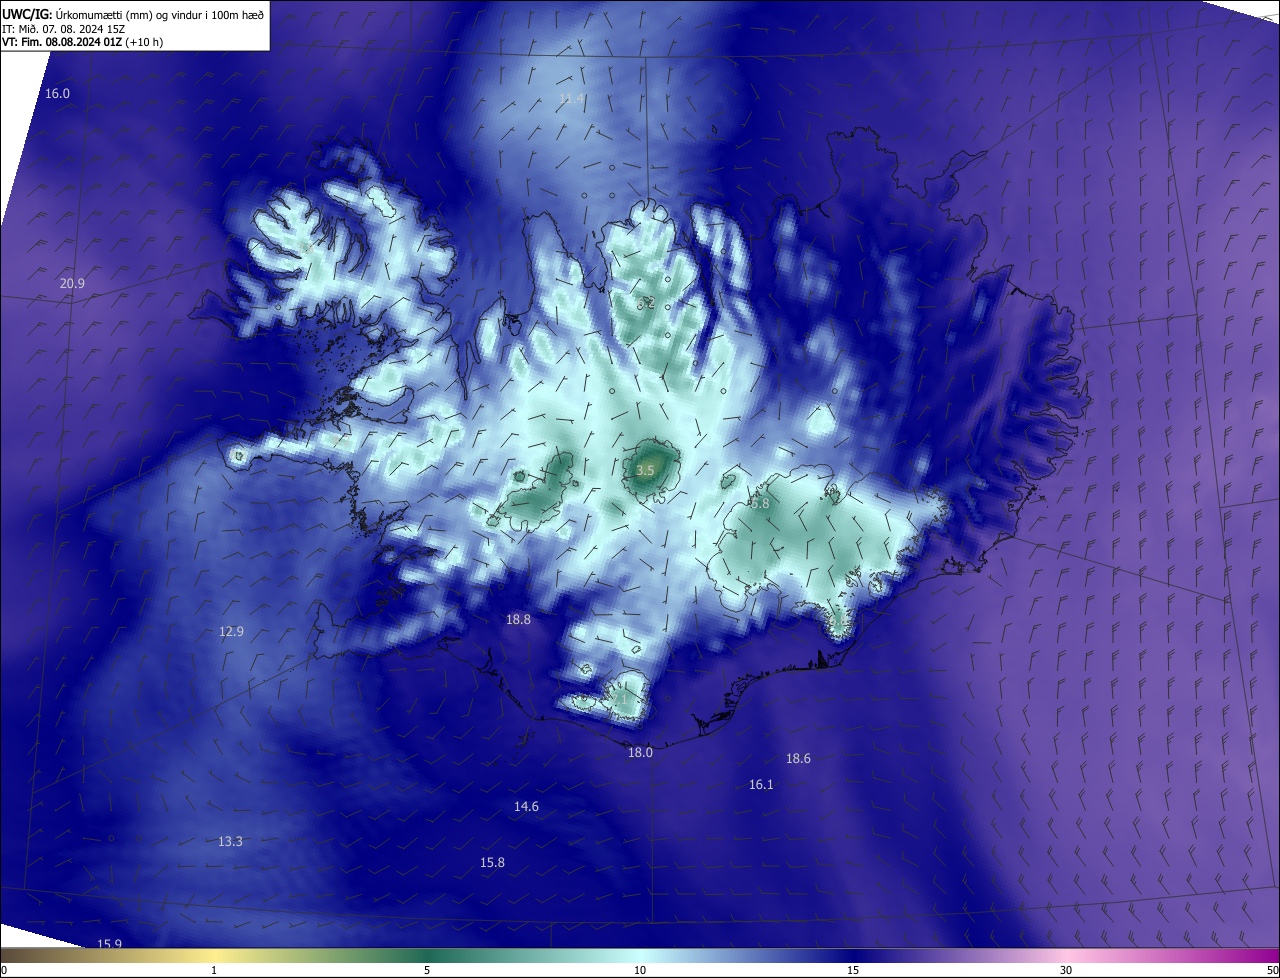Click the 12.9 value label
The height and width of the screenshot is (978, 1280).
click(231, 632)
